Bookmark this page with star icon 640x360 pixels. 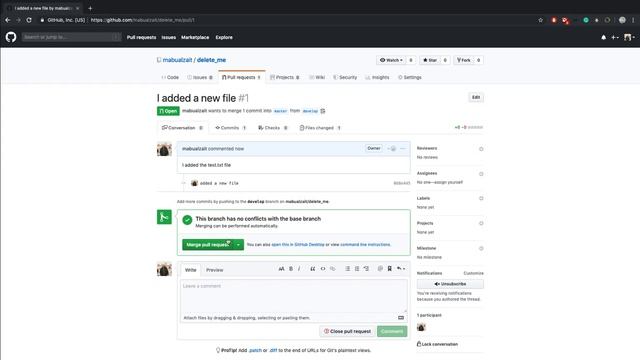tap(540, 20)
